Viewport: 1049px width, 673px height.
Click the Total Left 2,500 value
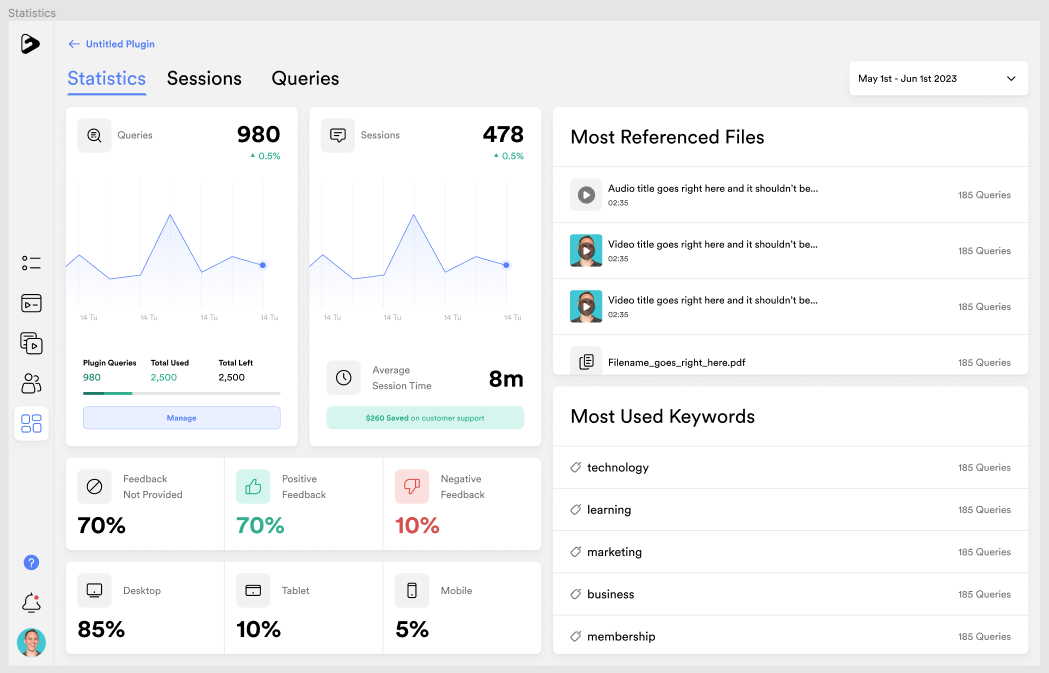click(231, 377)
